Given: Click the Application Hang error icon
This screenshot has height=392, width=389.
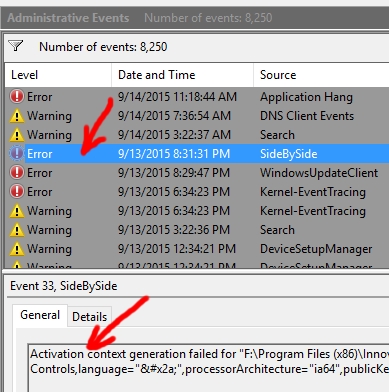Looking at the screenshot, I should [x=17, y=97].
